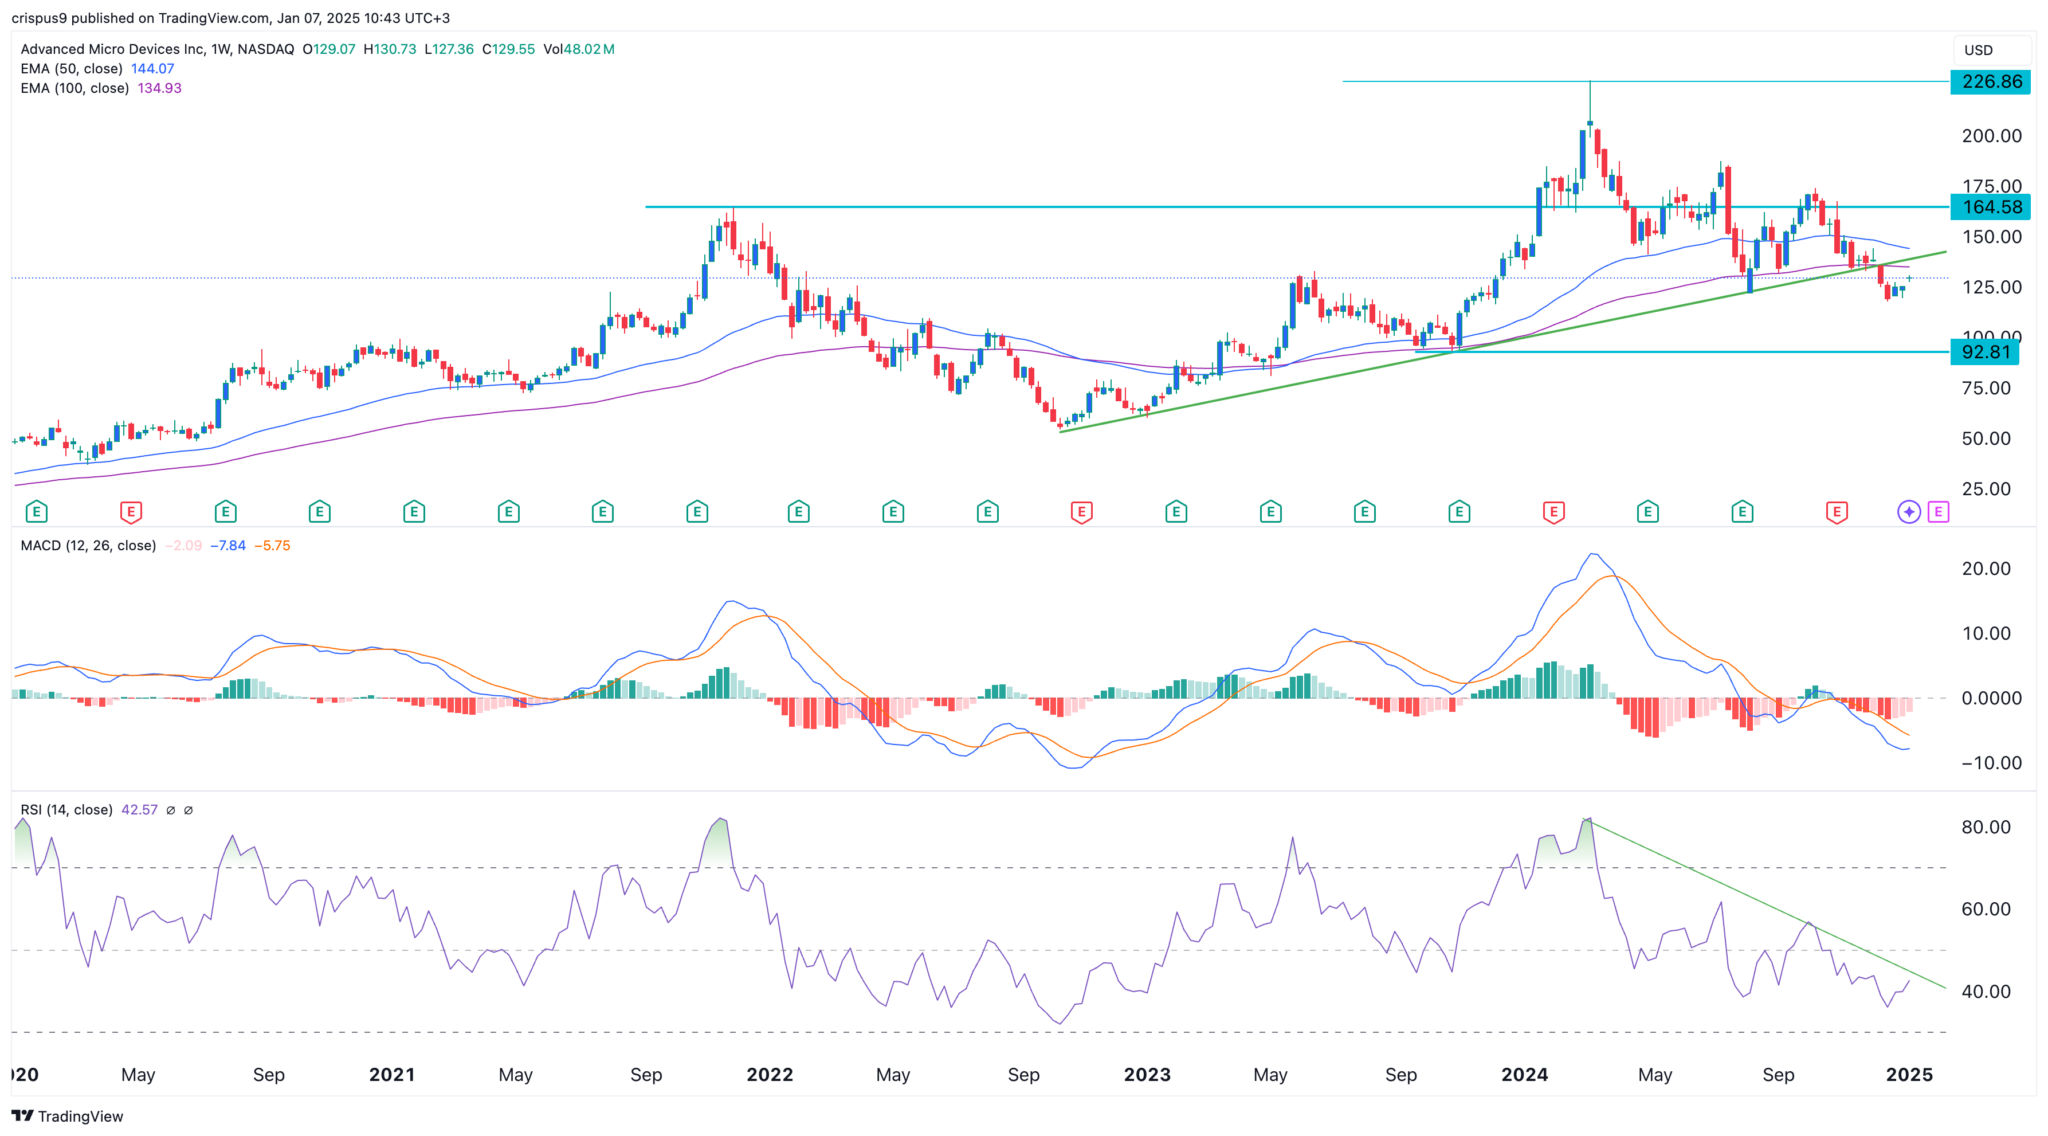Click the 2022 label on the time axis
Viewport: 2048px width, 1136px height.
click(769, 1075)
